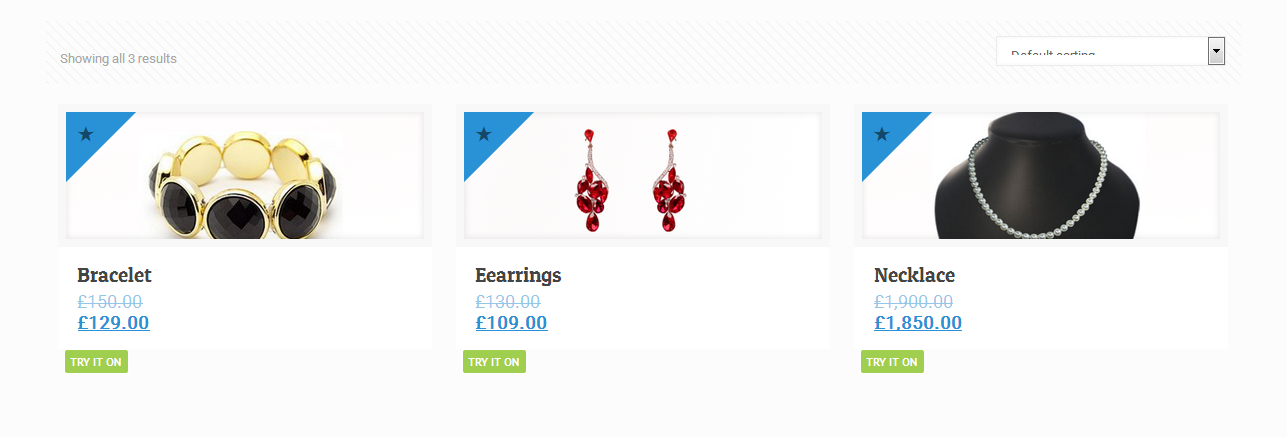Select the Default sorting combo box
The height and width of the screenshot is (437, 1287).
[1111, 51]
